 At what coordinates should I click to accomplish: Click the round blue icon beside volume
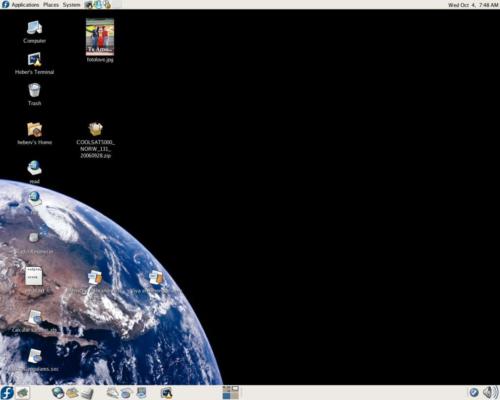click(474, 393)
